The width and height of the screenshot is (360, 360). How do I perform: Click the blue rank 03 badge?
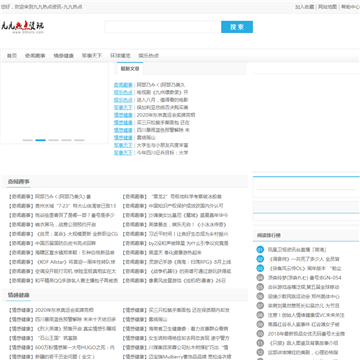260,268
